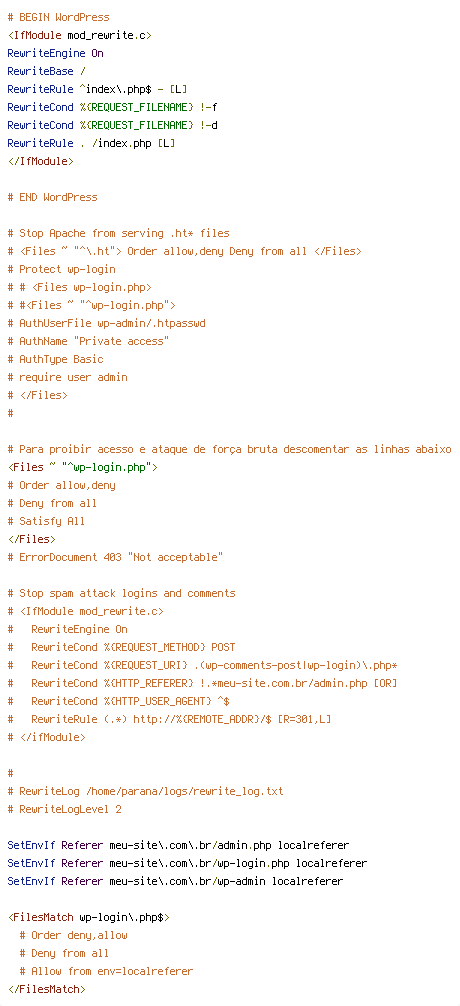The image size is (460, 1006).
Task: Click the Files ~ "^wp-login.php" opening tag
Action: click(x=83, y=466)
